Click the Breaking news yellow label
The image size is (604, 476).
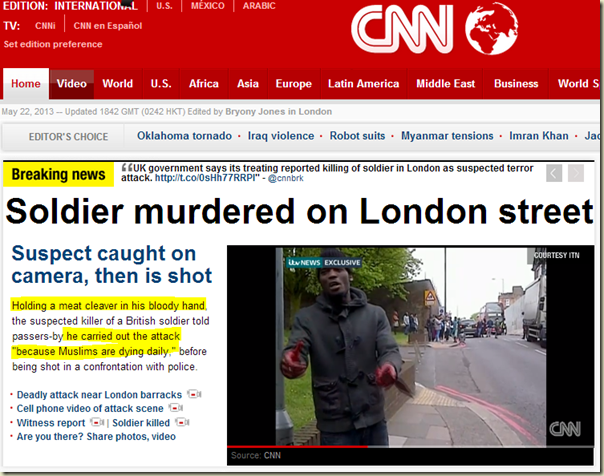click(x=59, y=174)
